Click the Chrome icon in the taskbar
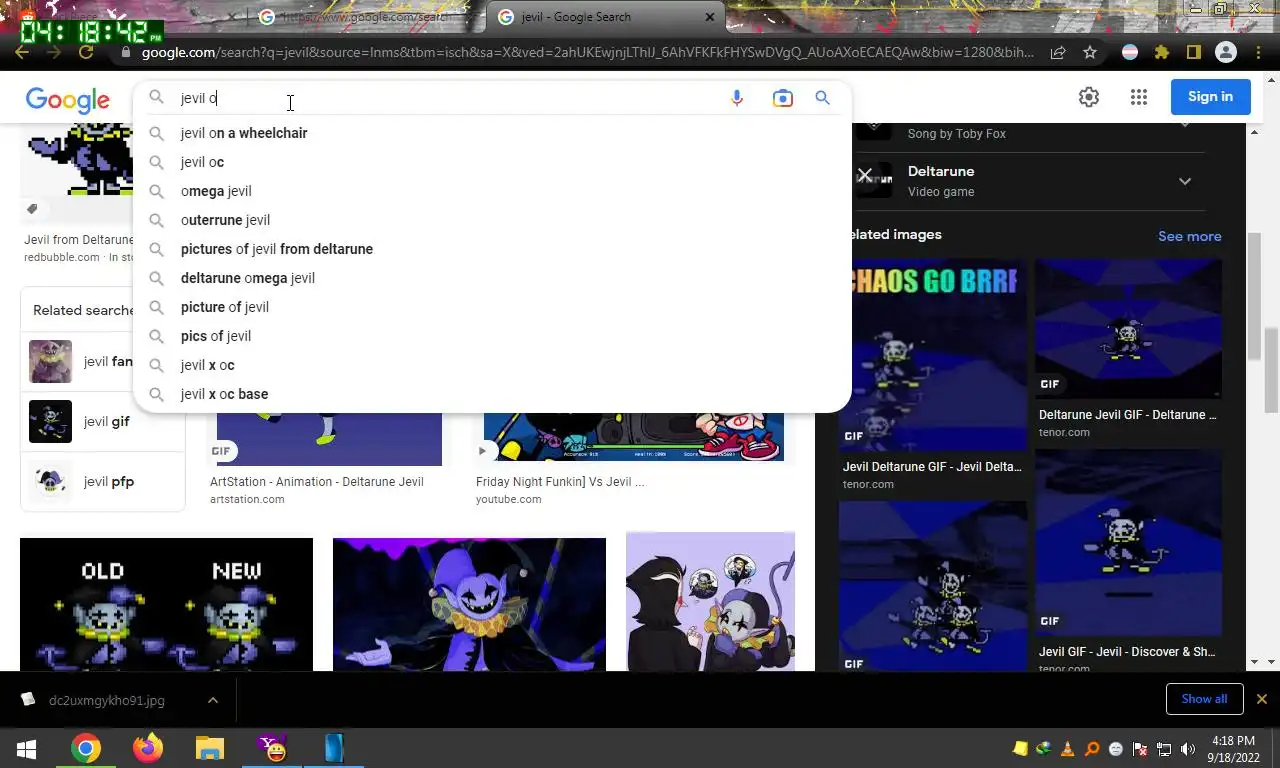Viewport: 1280px width, 768px height. coord(86,748)
